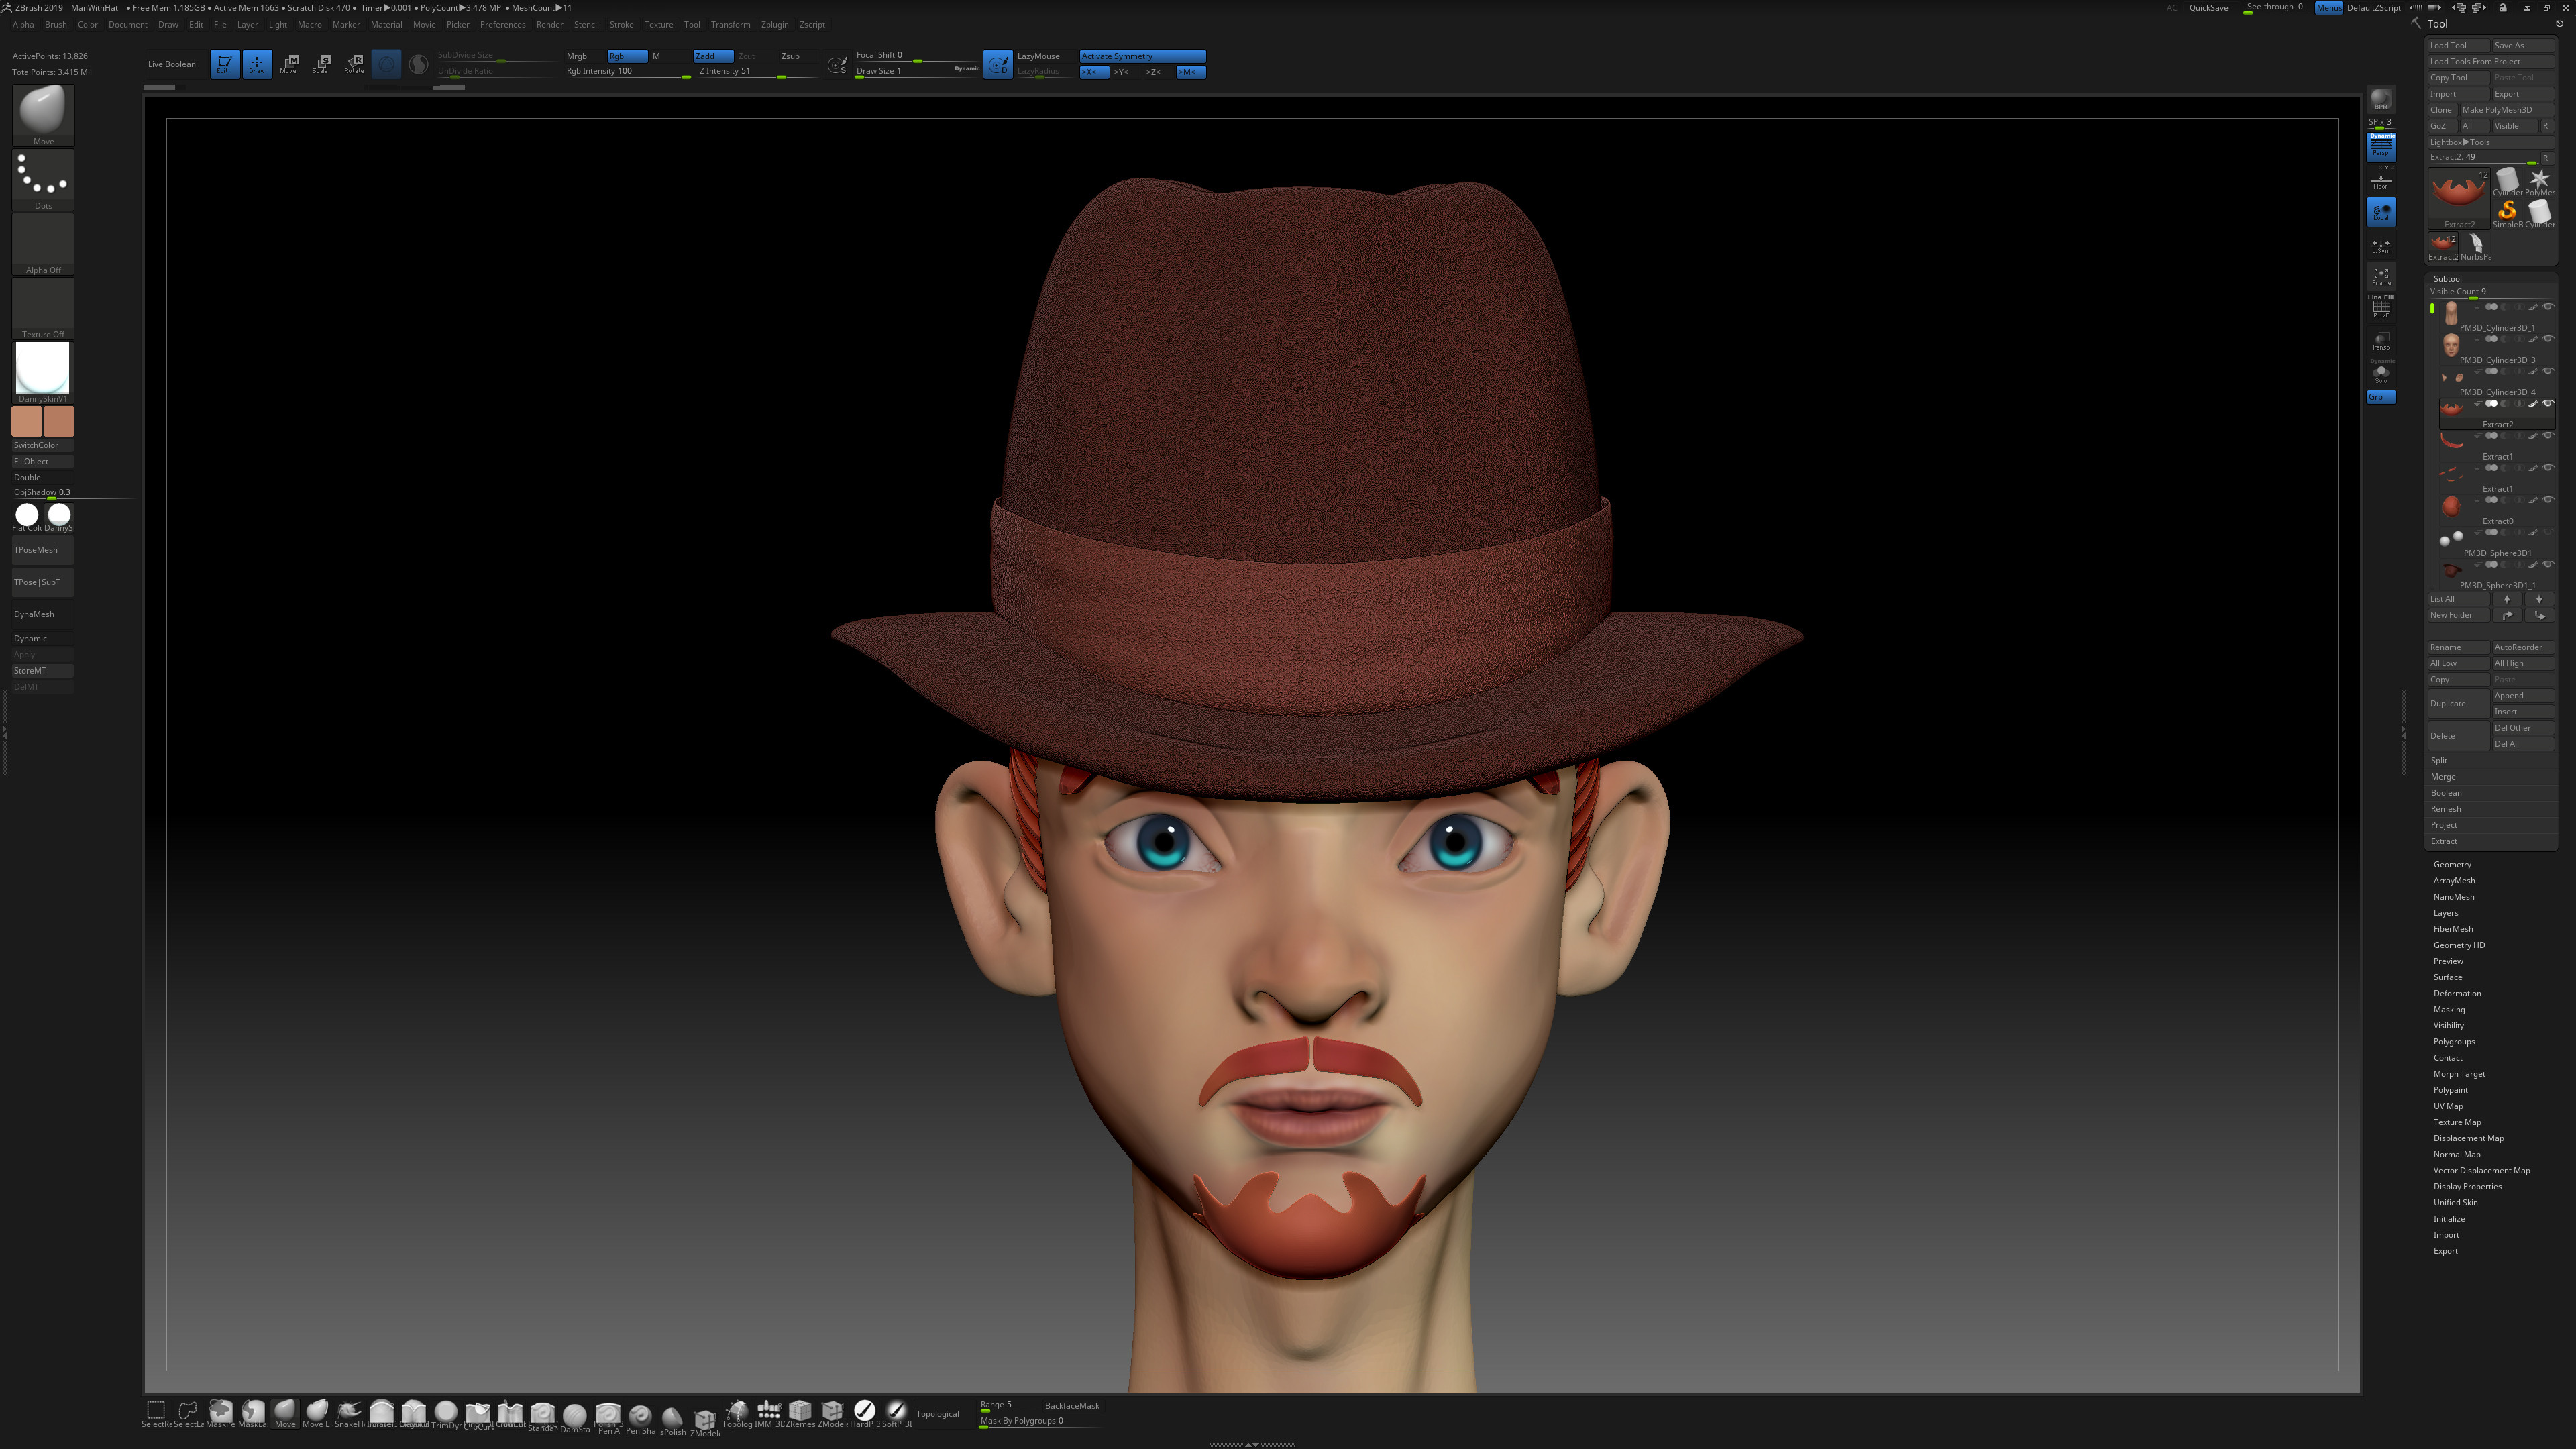Expand the Deformation palette section

click(x=2456, y=993)
